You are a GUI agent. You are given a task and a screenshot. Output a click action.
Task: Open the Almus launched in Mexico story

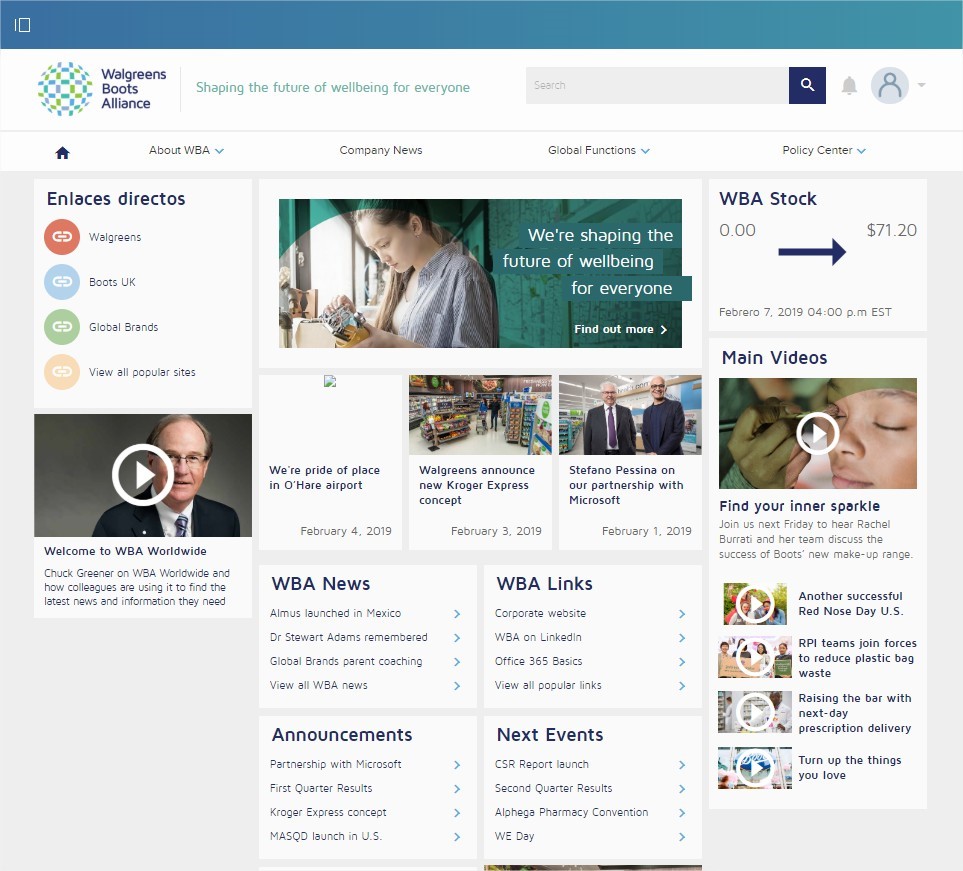click(x=335, y=613)
